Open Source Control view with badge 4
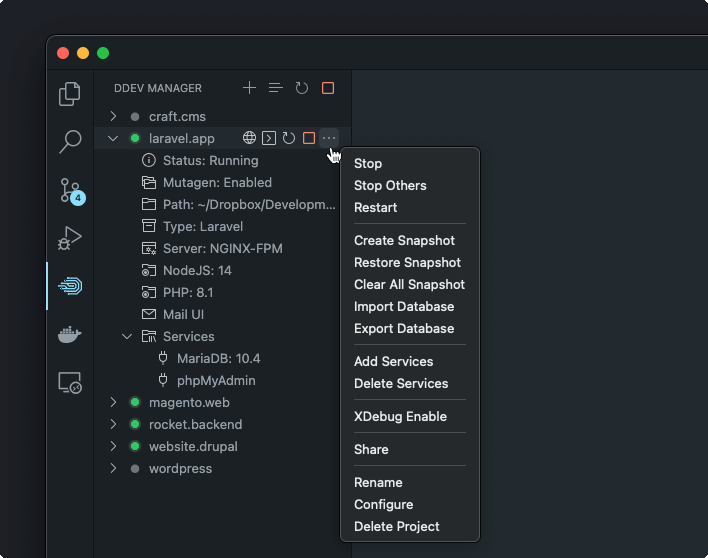708x558 pixels. click(71, 191)
